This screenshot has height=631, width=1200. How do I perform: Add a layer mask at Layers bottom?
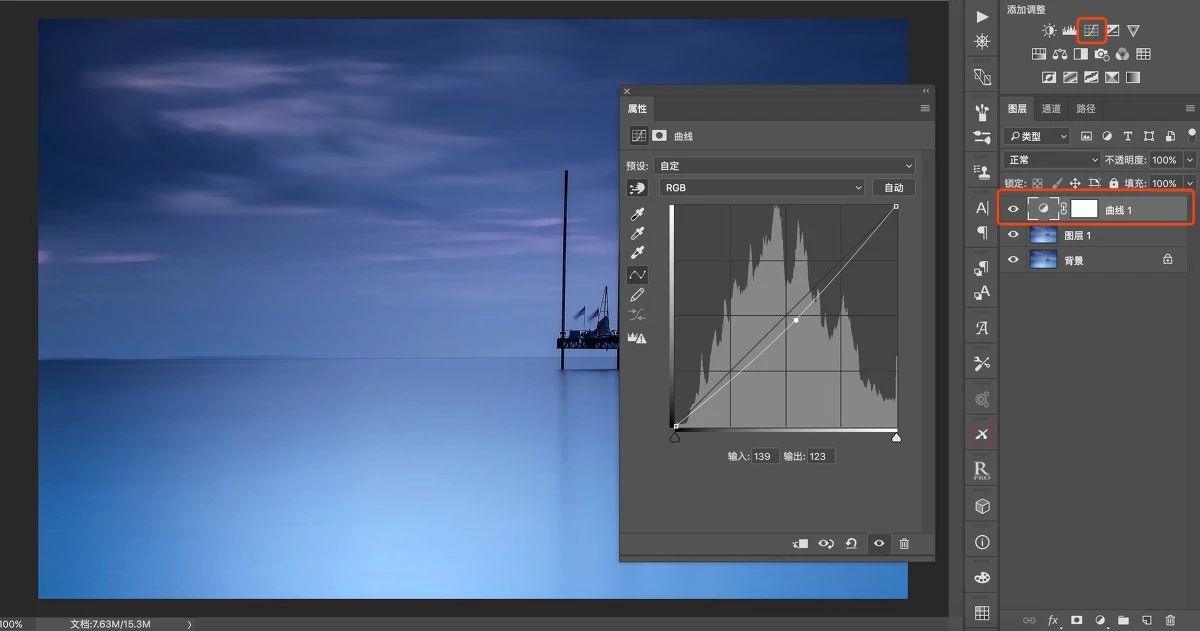(1077, 620)
